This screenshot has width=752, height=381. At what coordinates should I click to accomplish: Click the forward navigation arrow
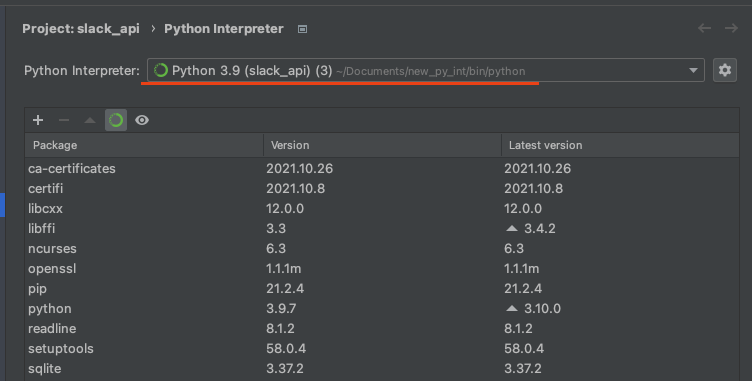coord(731,28)
